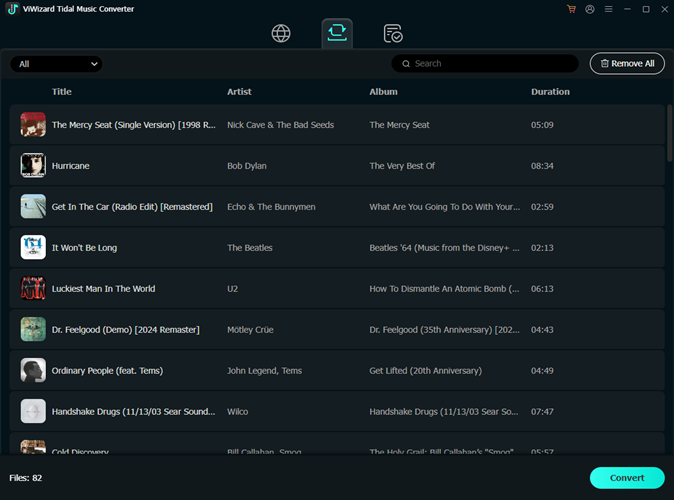Select the It Won't Be Long title
674x500 pixels.
coord(84,248)
